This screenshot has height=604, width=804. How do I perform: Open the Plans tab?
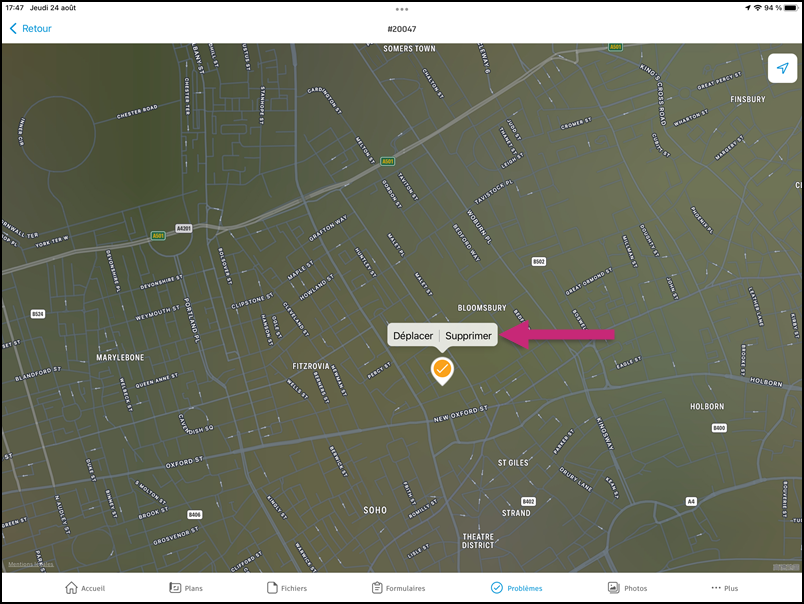point(186,588)
